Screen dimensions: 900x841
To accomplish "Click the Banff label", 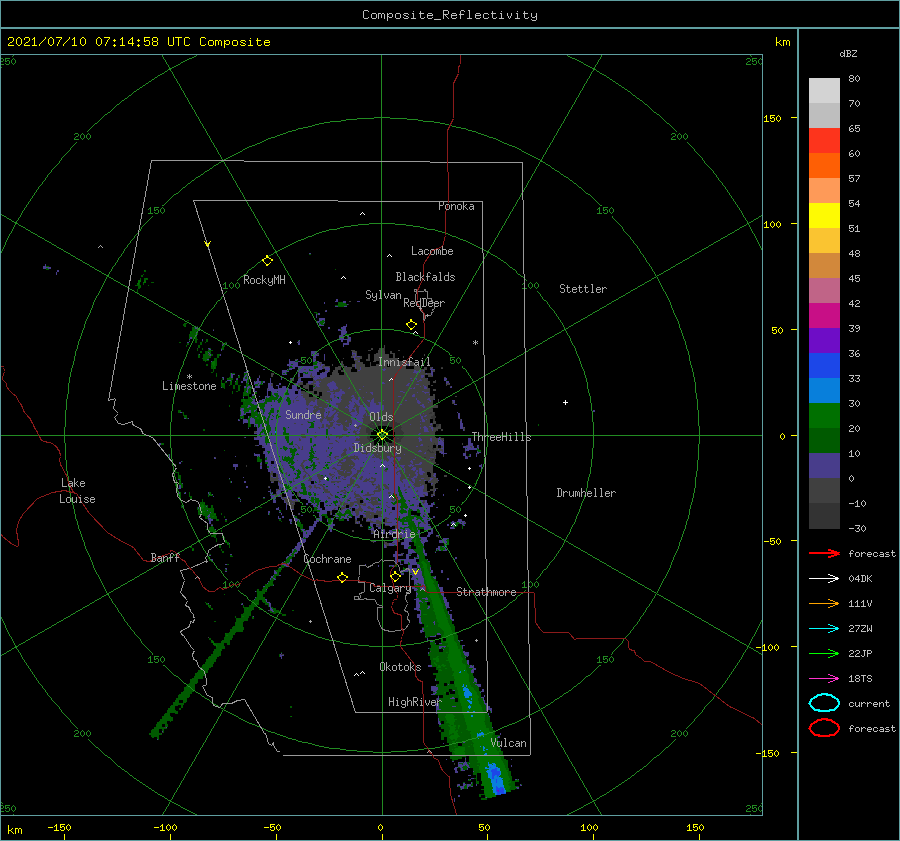I will tap(165, 557).
